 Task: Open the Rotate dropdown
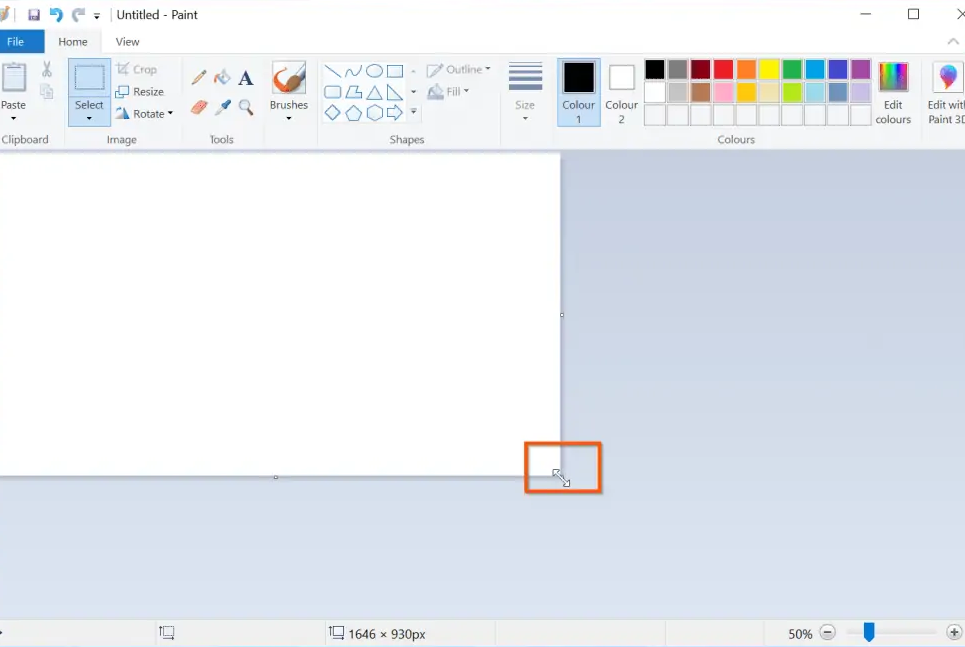click(144, 114)
